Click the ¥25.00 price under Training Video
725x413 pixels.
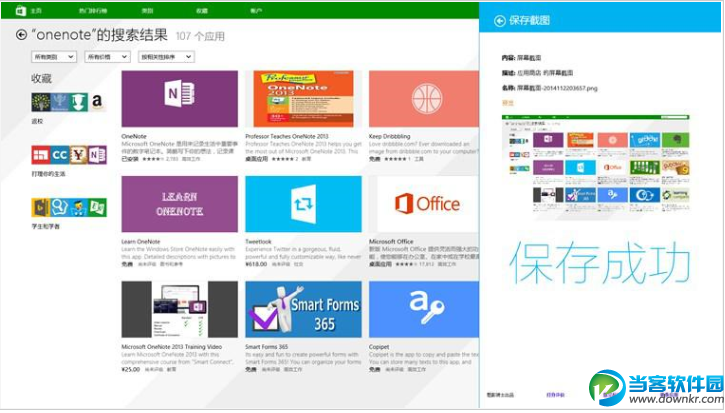pyautogui.click(x=131, y=370)
